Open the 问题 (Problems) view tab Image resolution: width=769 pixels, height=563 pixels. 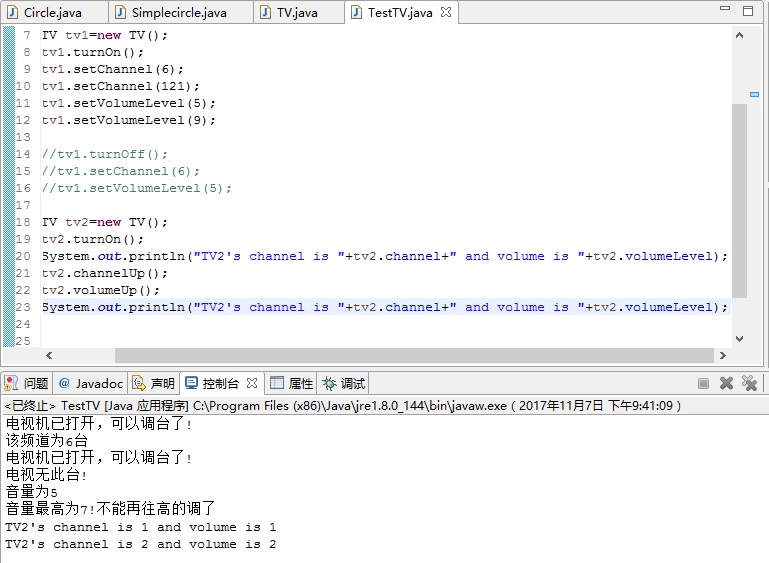pos(26,383)
